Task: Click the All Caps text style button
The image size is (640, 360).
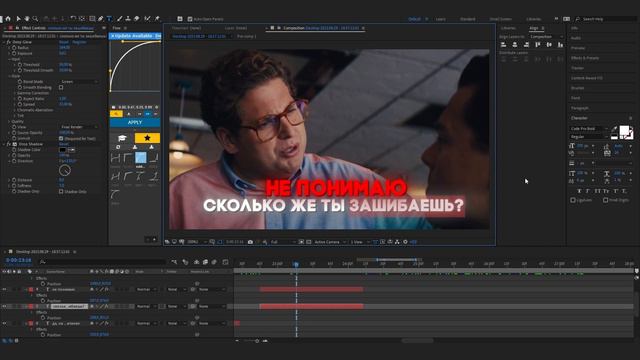Action: pyautogui.click(x=598, y=191)
